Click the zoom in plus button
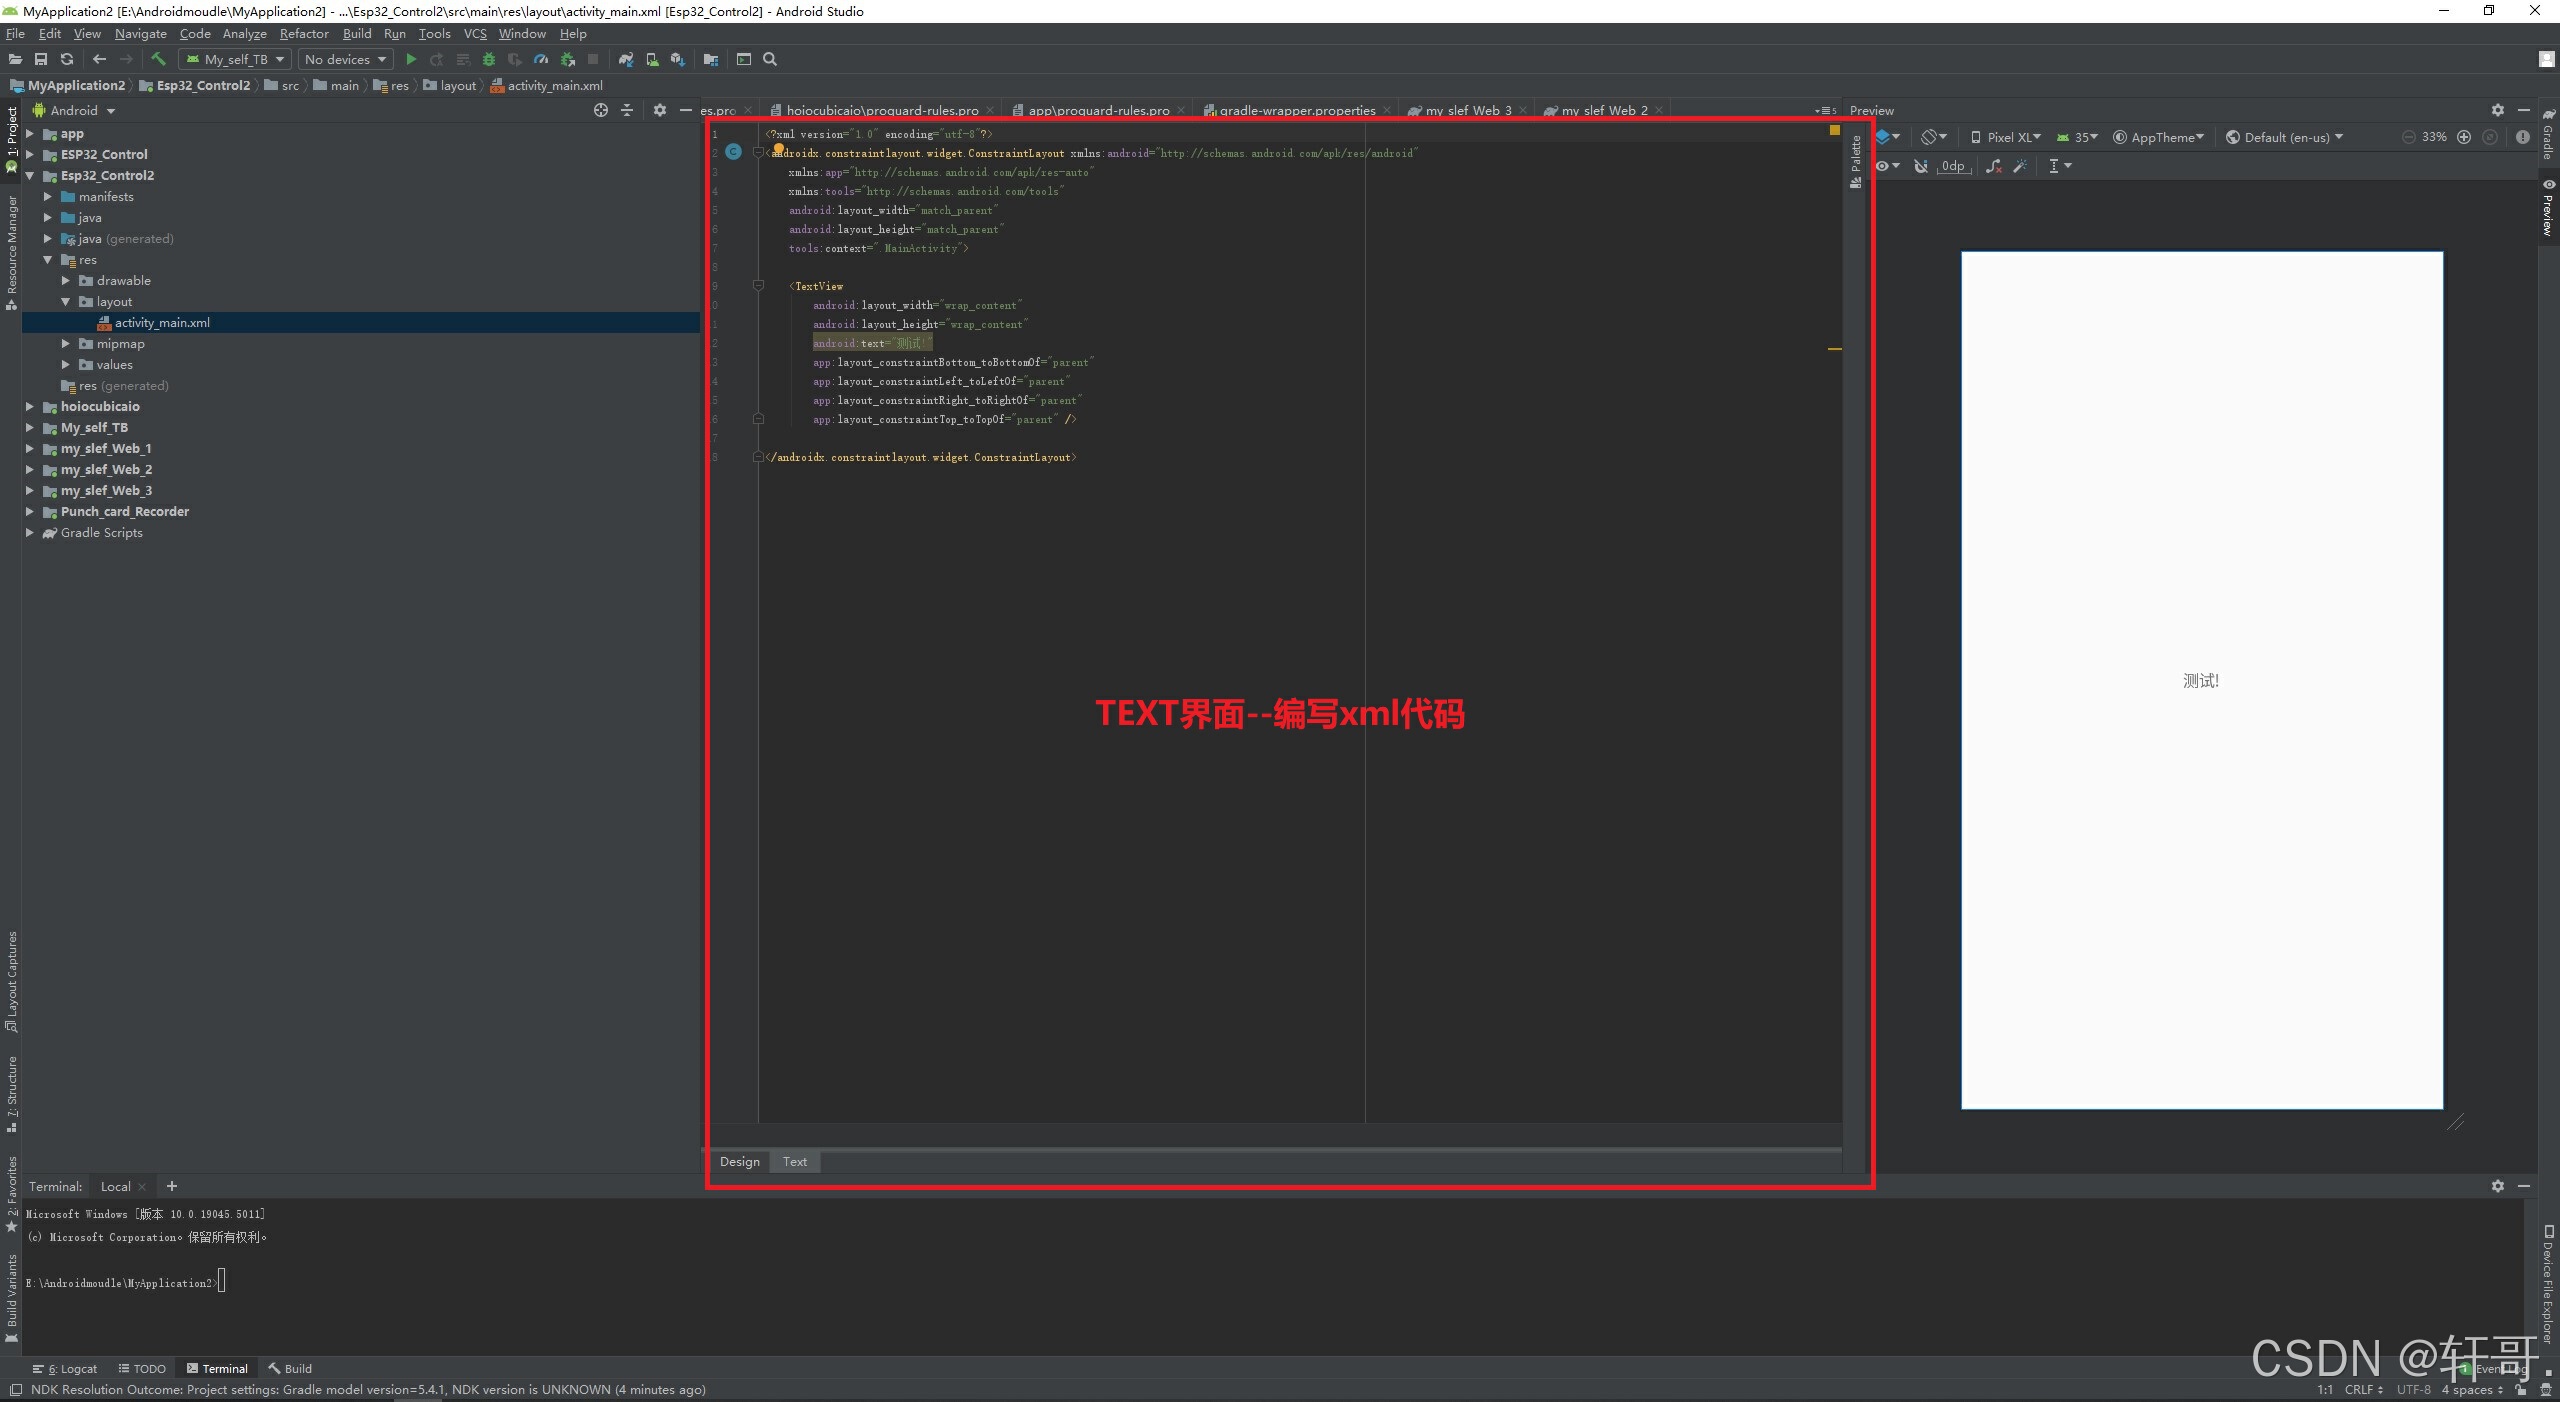The height and width of the screenshot is (1402, 2560). point(2464,137)
